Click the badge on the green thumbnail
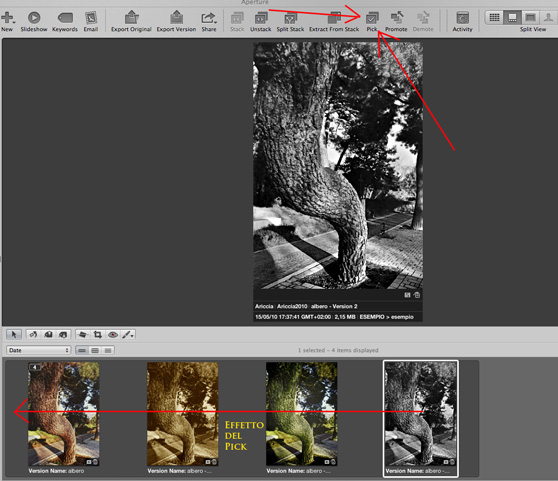The height and width of the screenshot is (481, 558). (330, 462)
